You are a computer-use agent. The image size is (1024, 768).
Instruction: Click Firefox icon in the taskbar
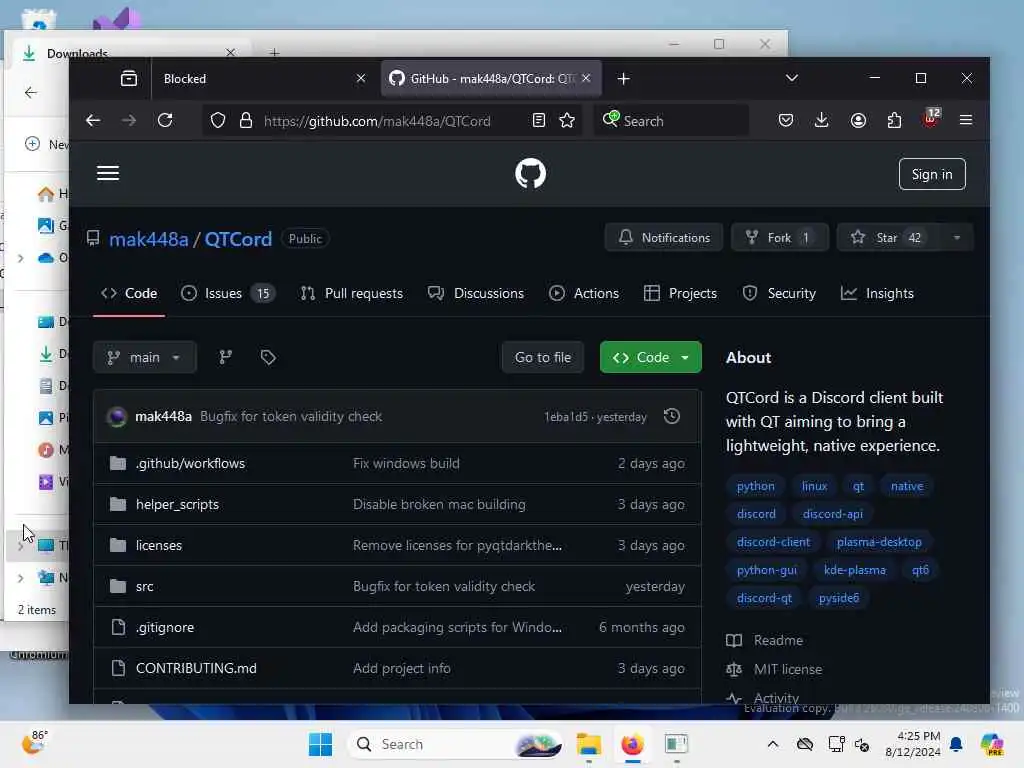click(x=632, y=744)
